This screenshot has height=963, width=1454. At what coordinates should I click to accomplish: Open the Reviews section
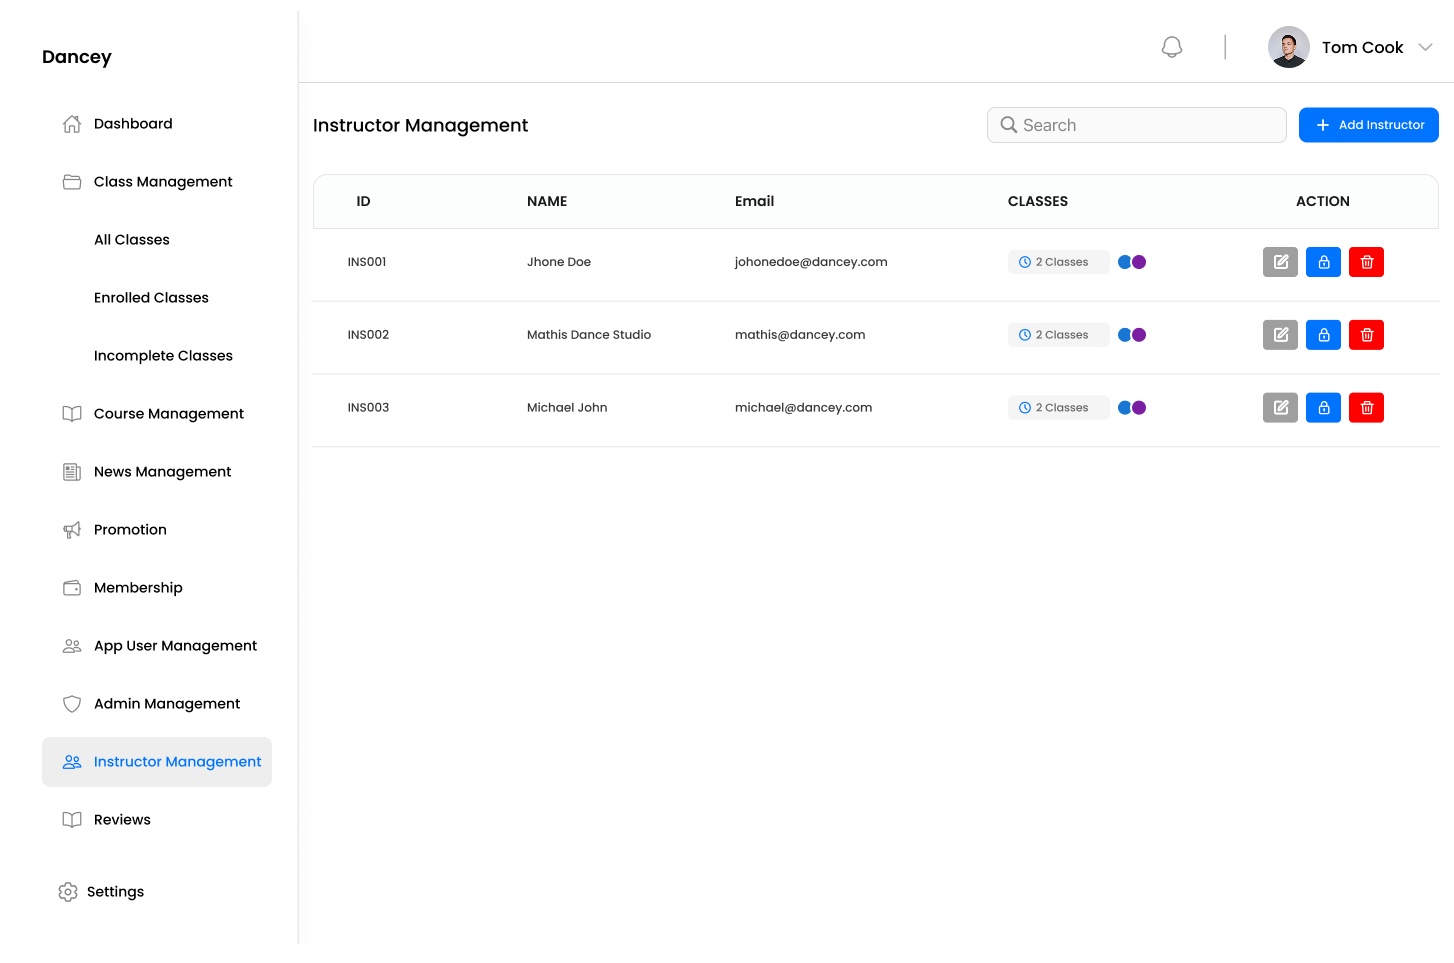121,819
